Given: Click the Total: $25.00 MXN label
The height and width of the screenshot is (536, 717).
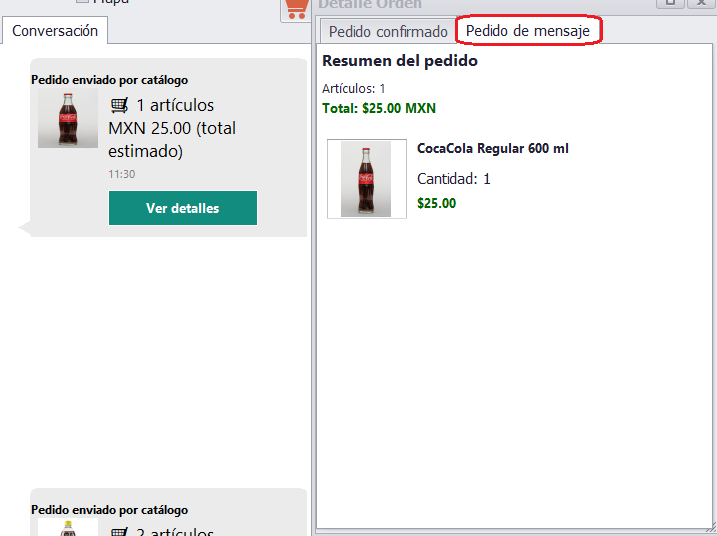Looking at the screenshot, I should click(x=379, y=108).
